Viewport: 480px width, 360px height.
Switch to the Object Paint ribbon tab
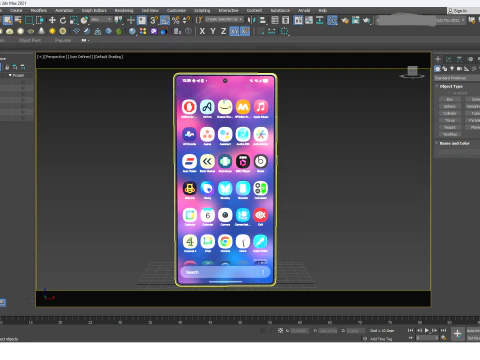(30, 40)
